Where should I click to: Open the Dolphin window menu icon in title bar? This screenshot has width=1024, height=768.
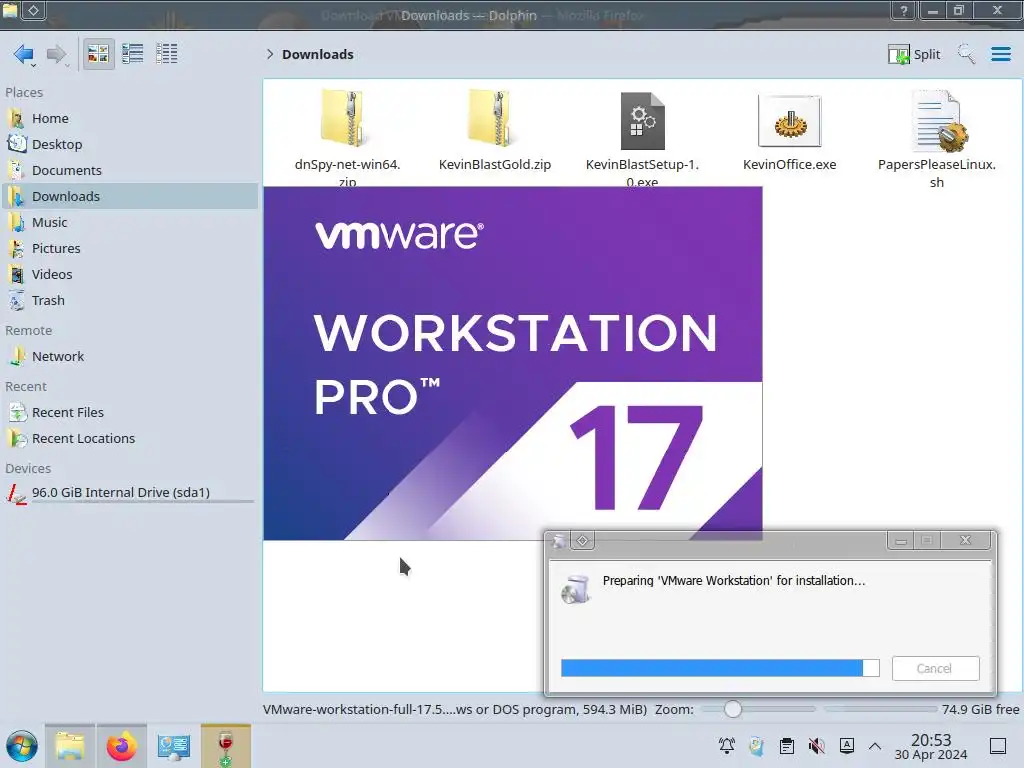(10, 10)
